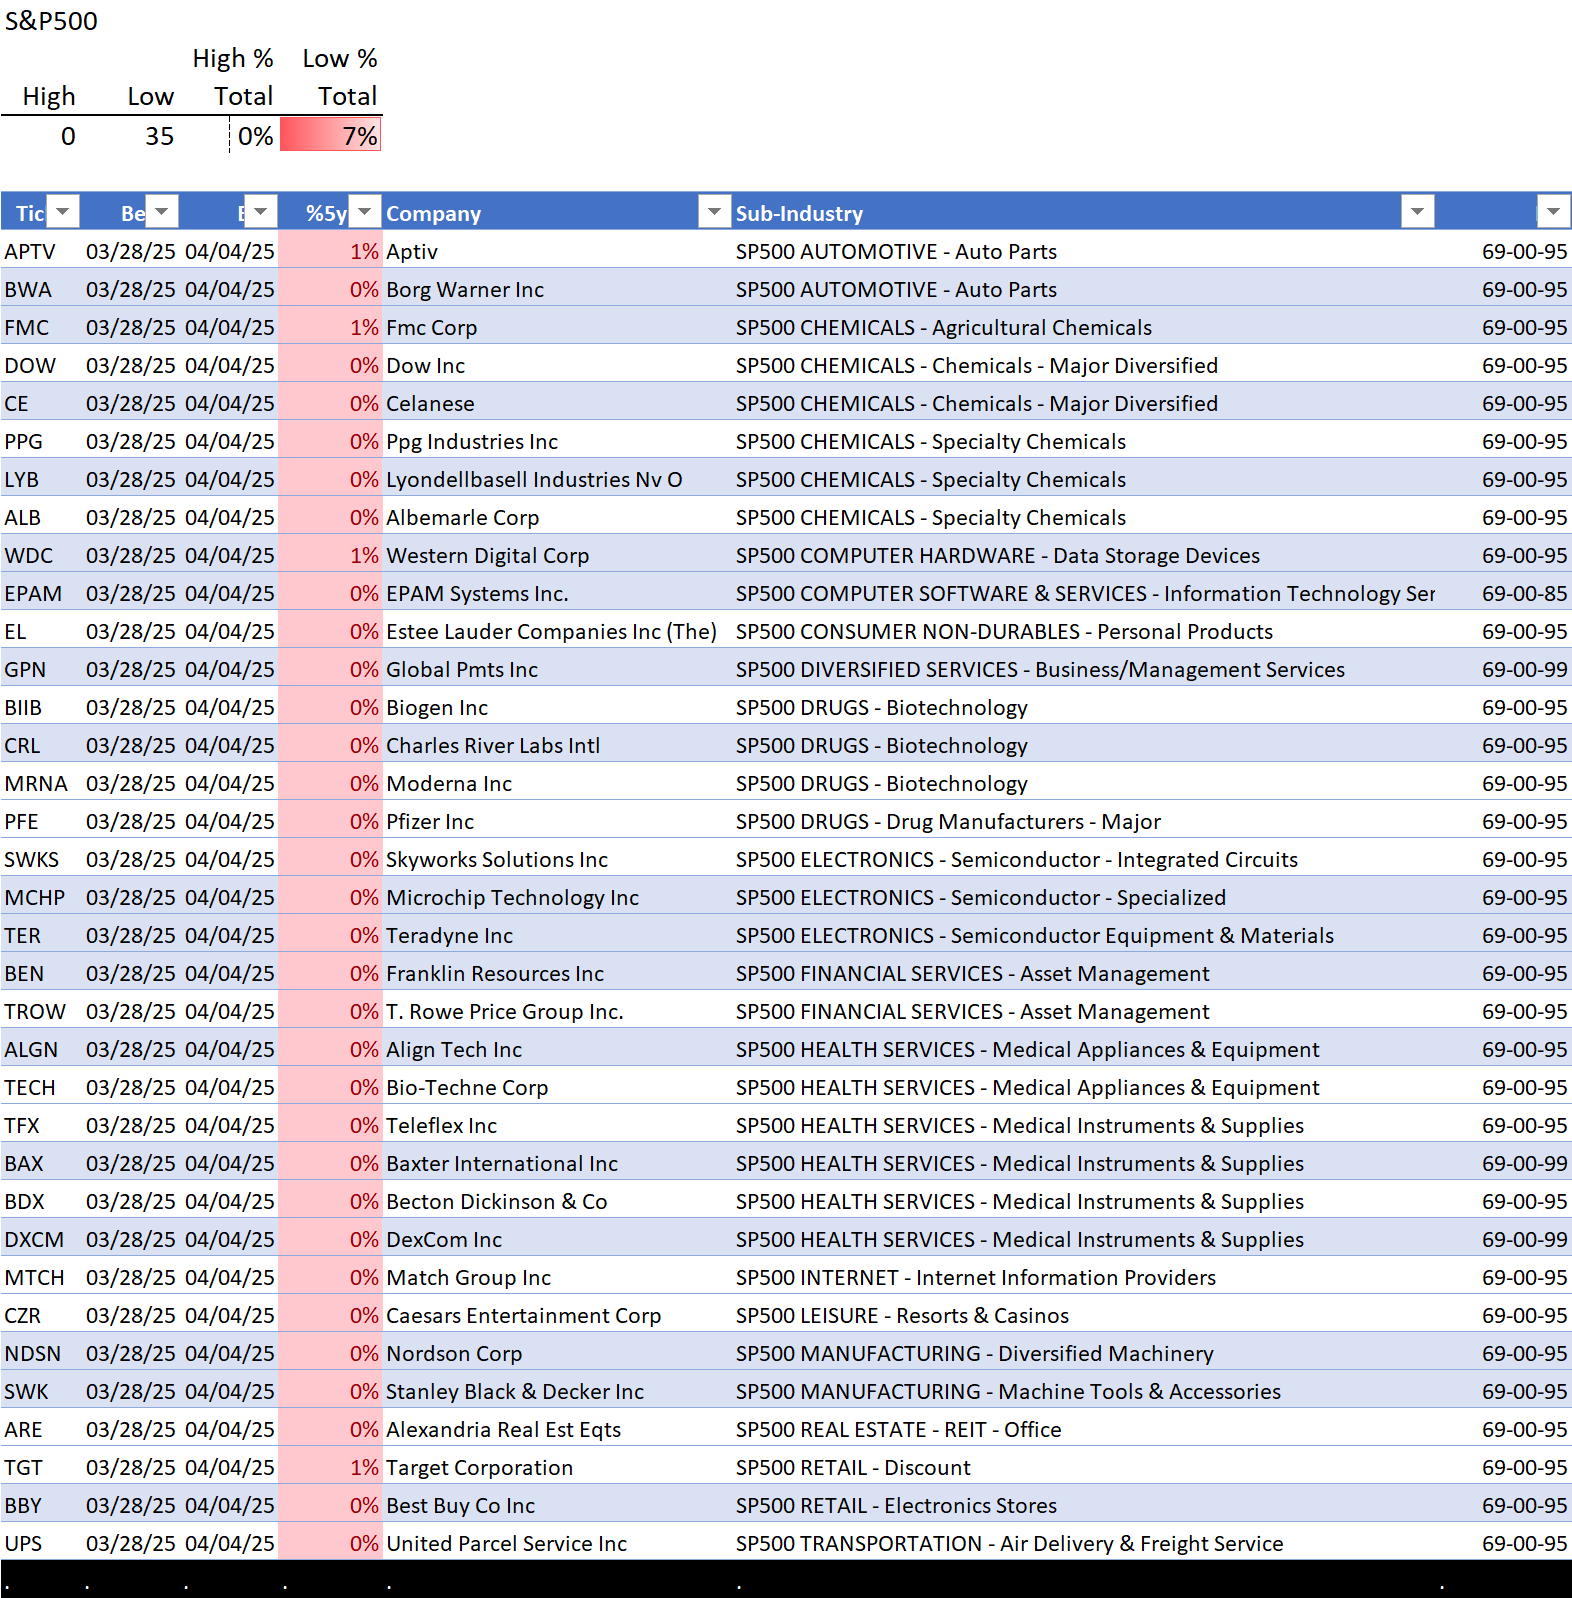Image resolution: width=1572 pixels, height=1598 pixels.
Task: Select the EPAM ticker cell
Action: pyautogui.click(x=41, y=593)
